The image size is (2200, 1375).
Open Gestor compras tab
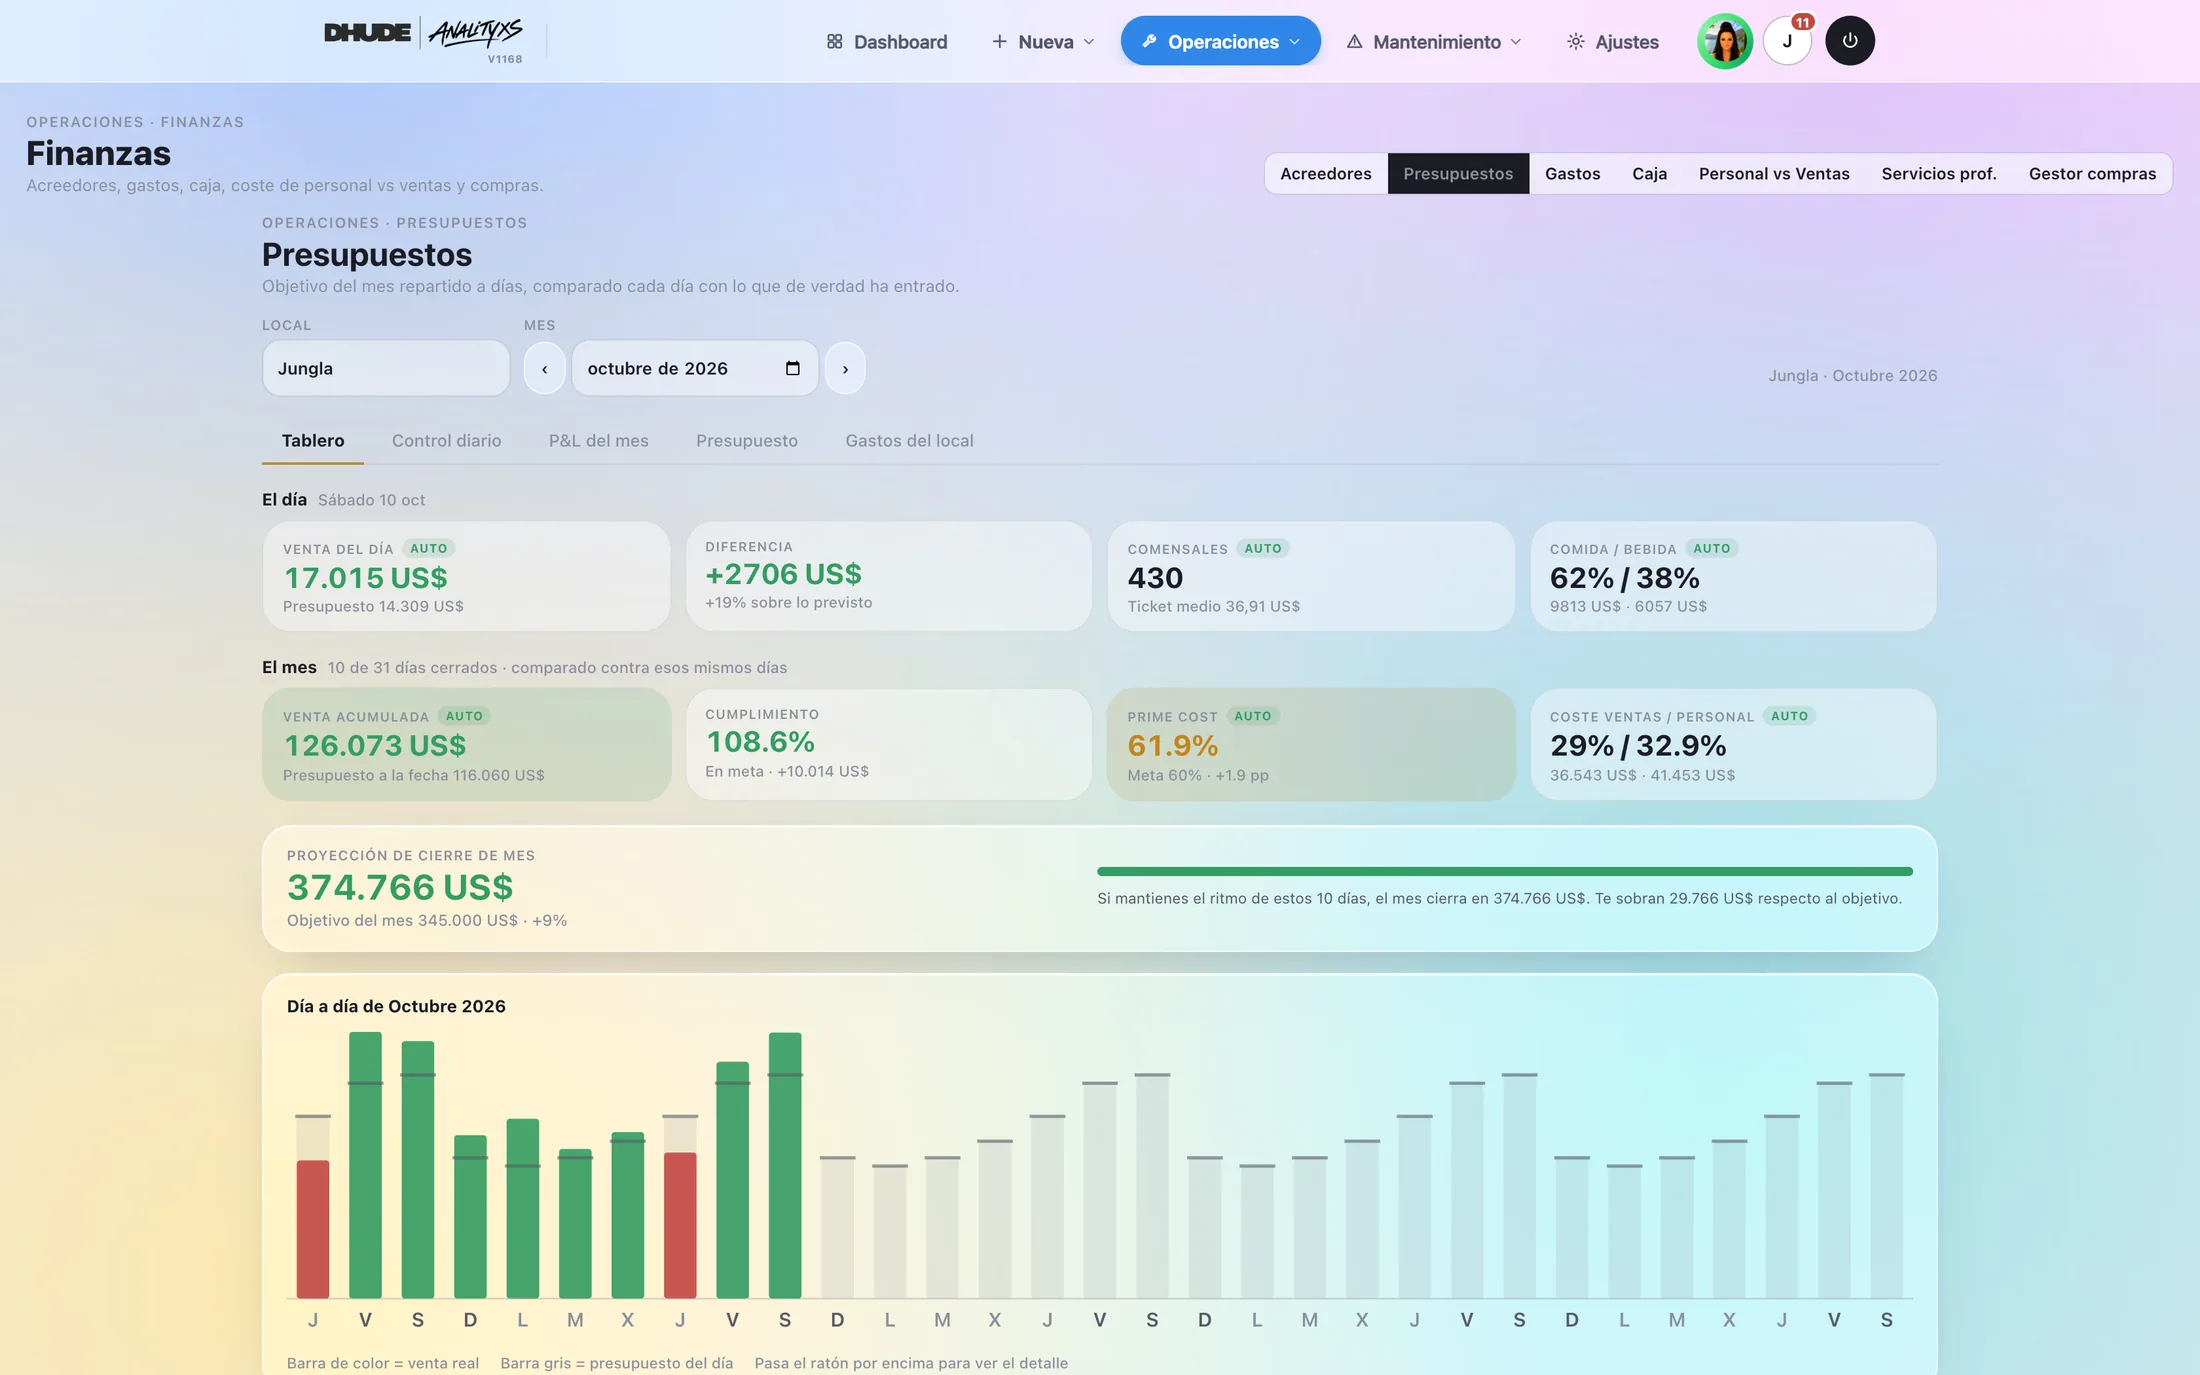point(2092,173)
